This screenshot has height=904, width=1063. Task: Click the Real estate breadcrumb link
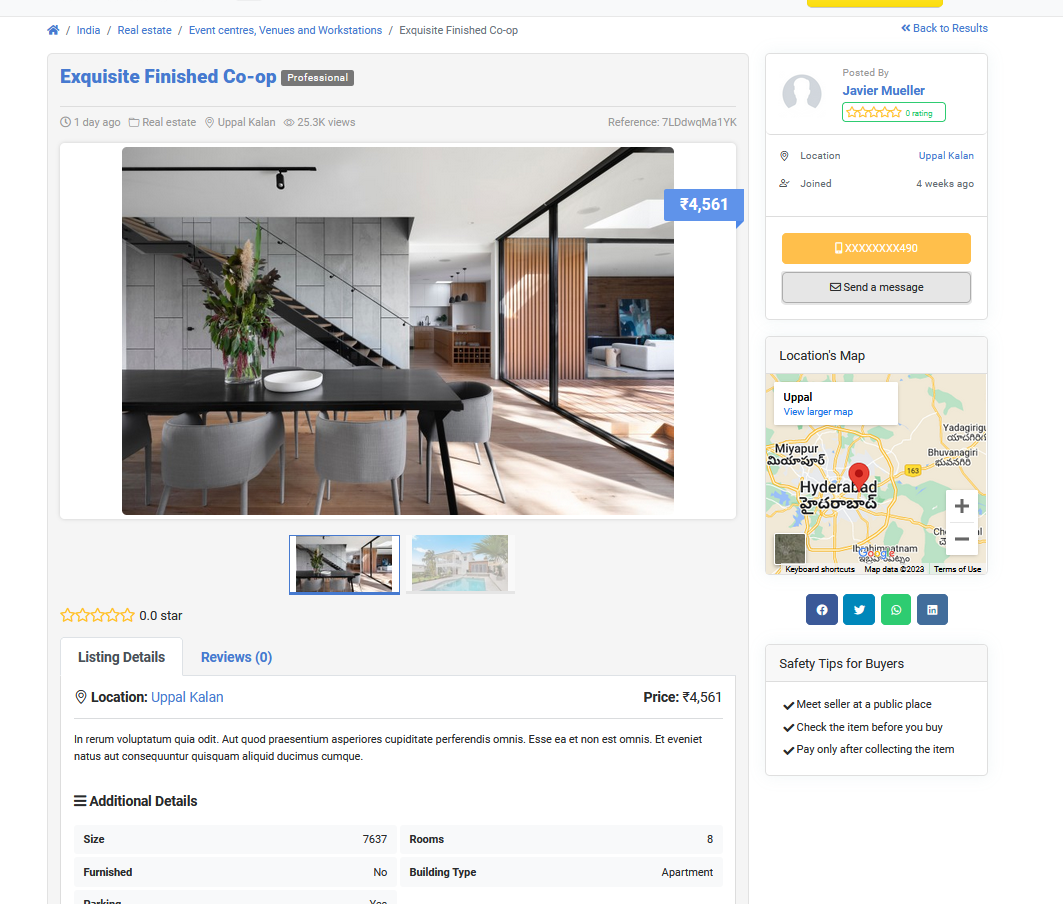tap(144, 30)
